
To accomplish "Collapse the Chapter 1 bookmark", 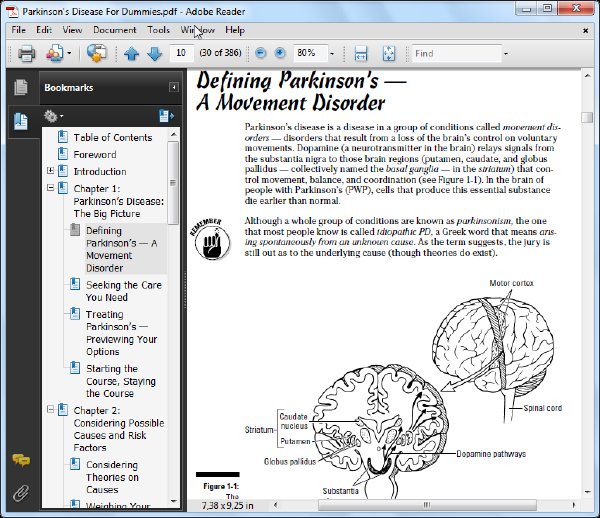I will [x=50, y=187].
